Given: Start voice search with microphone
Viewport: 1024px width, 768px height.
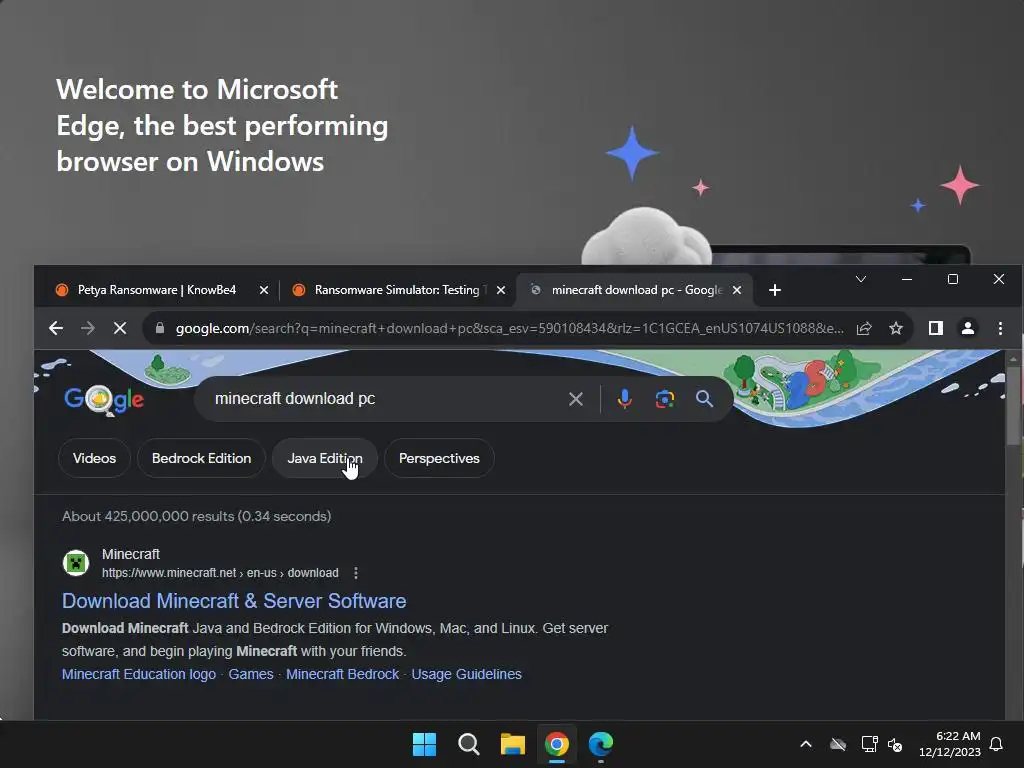Looking at the screenshot, I should 624,399.
